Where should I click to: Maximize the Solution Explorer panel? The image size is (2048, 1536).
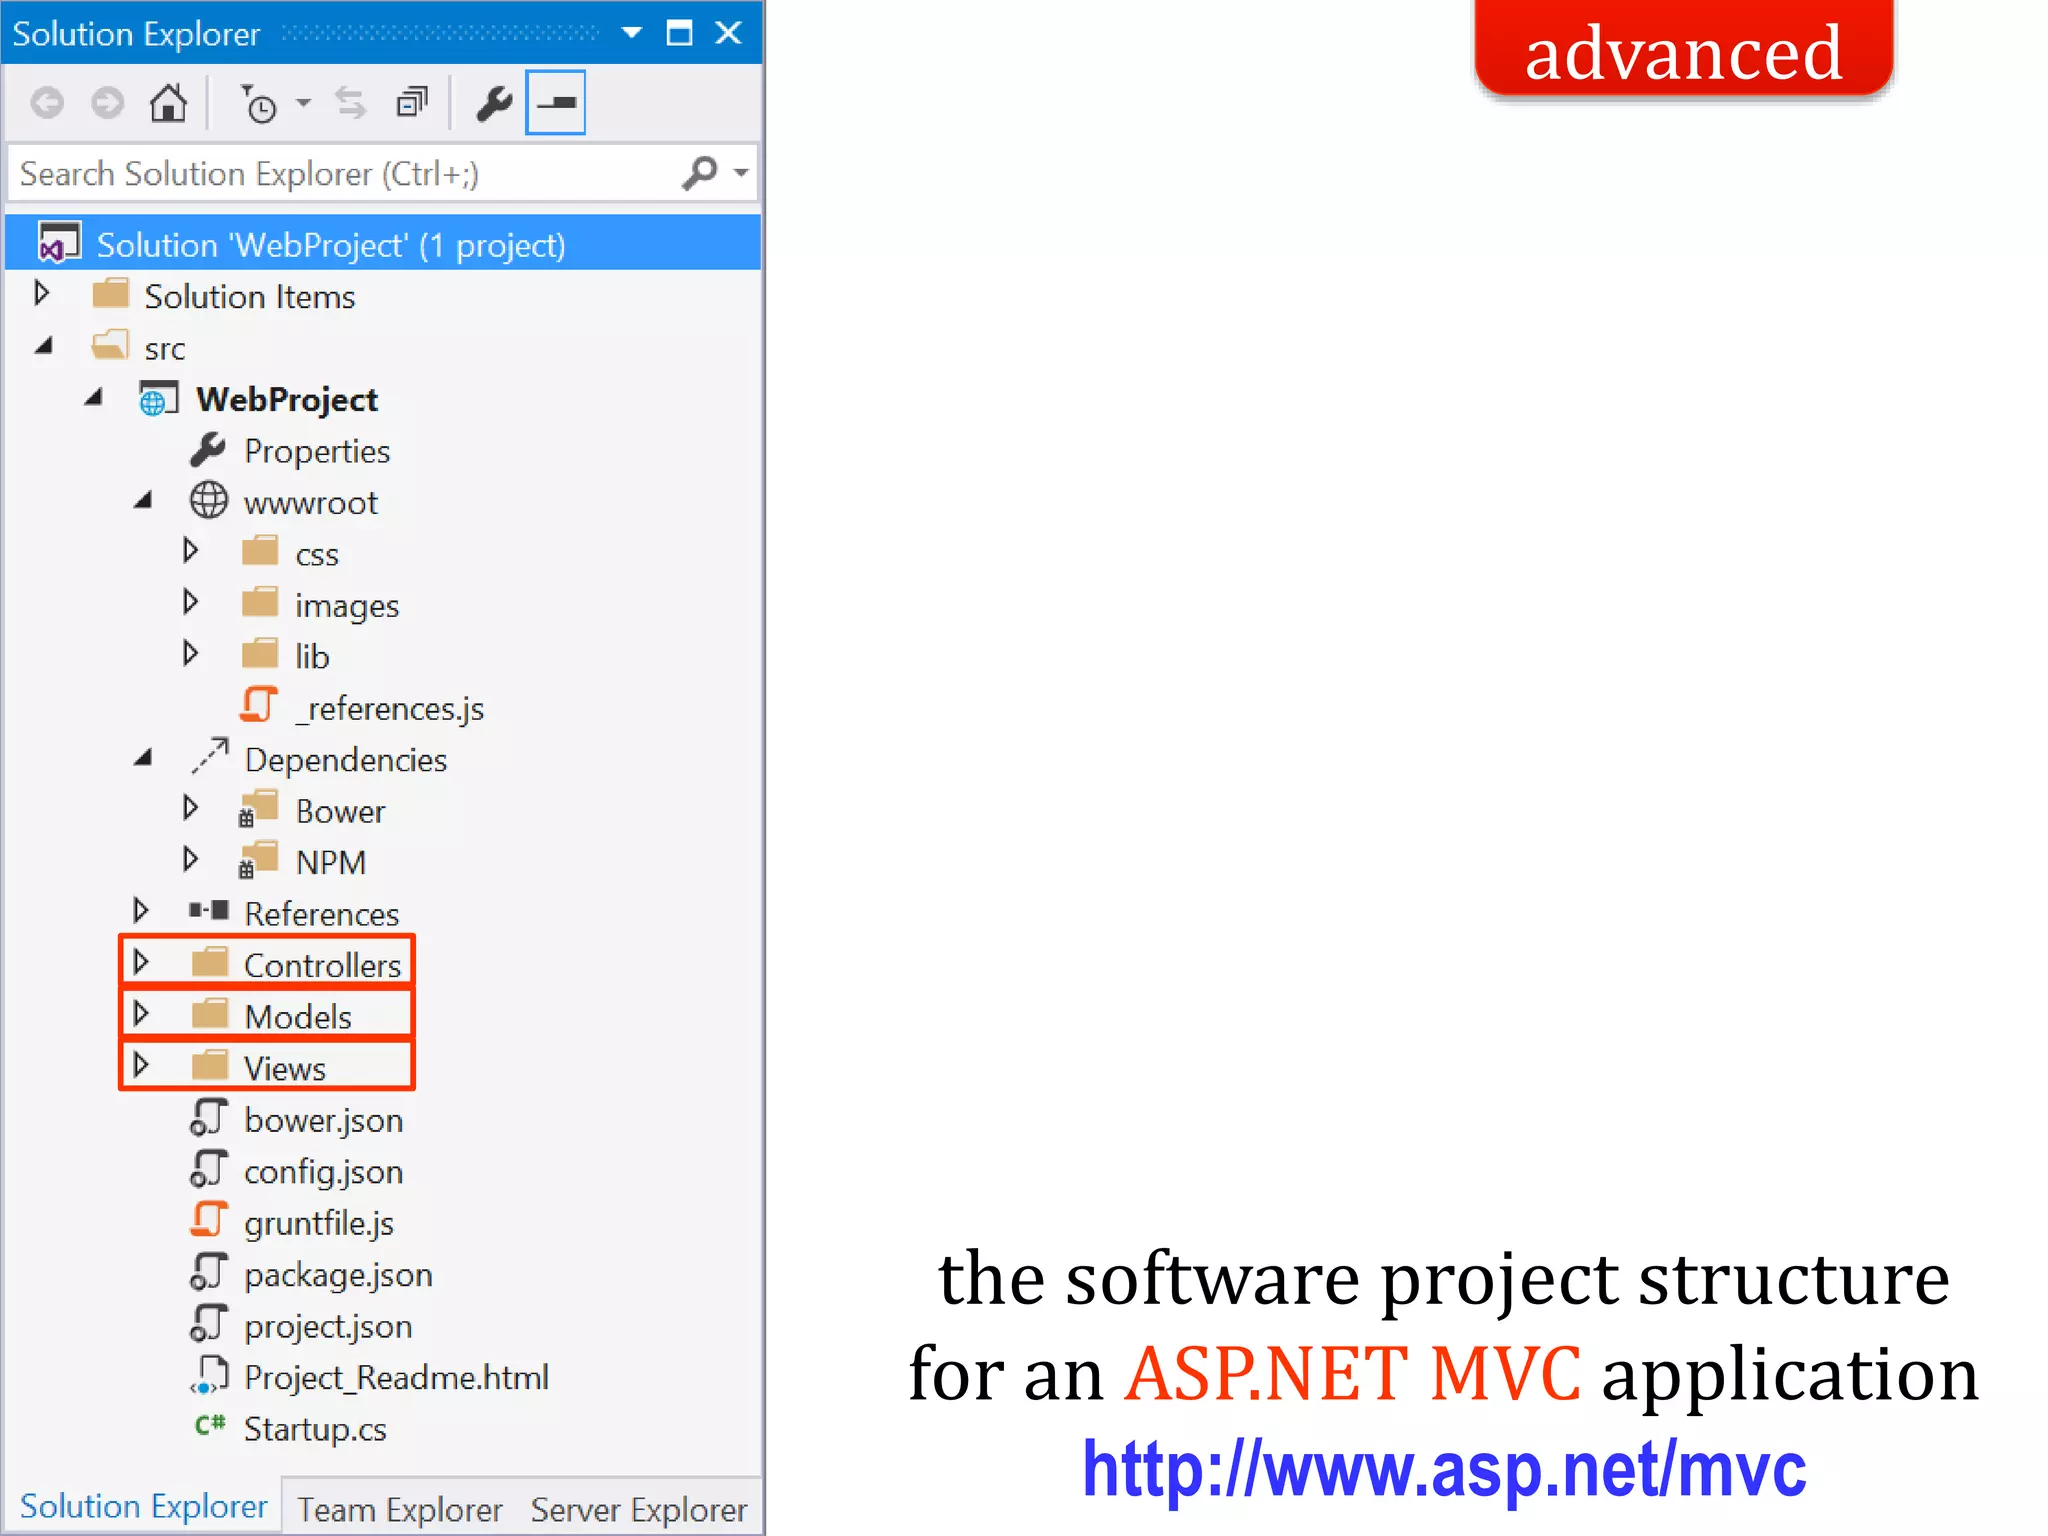click(x=680, y=33)
